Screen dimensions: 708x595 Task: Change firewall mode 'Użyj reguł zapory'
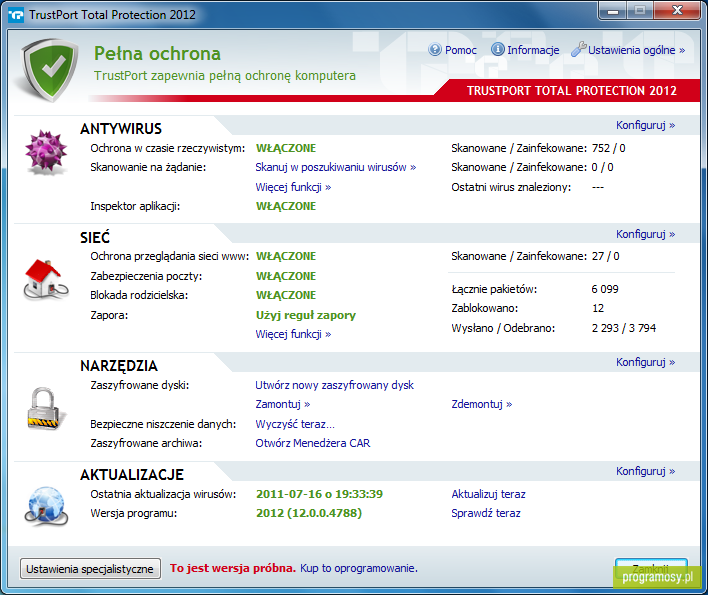[306, 315]
